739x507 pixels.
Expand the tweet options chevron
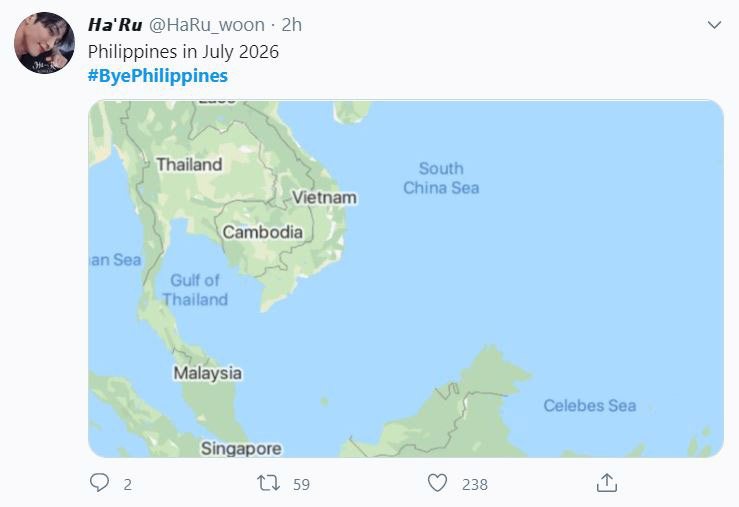coord(713,24)
